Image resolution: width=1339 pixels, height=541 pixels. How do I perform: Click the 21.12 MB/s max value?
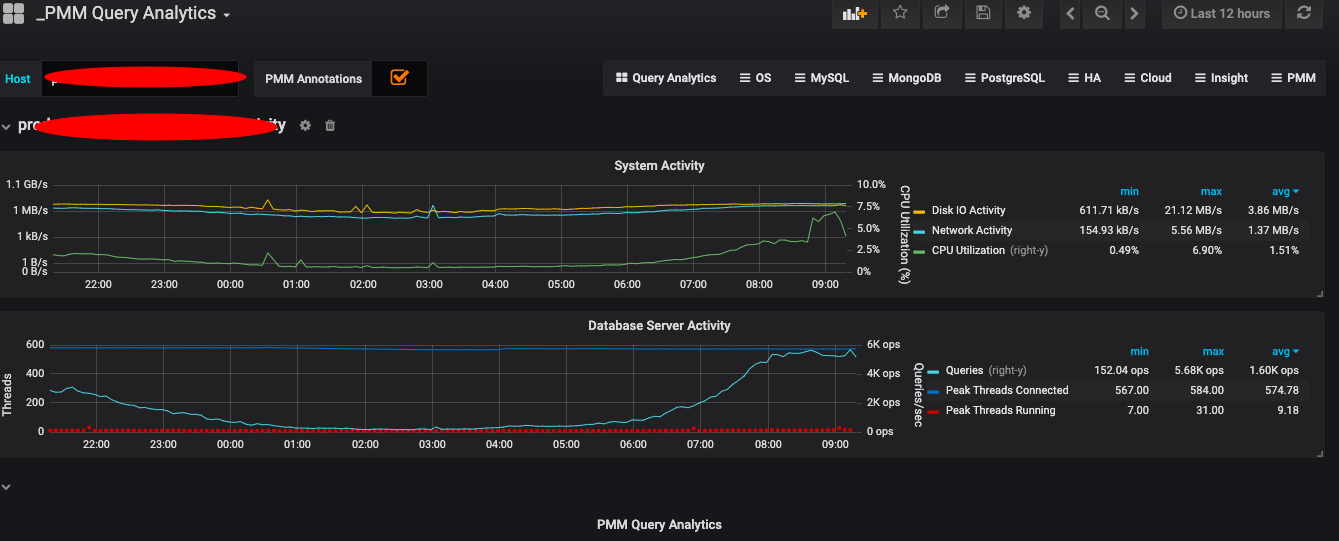tap(1193, 210)
